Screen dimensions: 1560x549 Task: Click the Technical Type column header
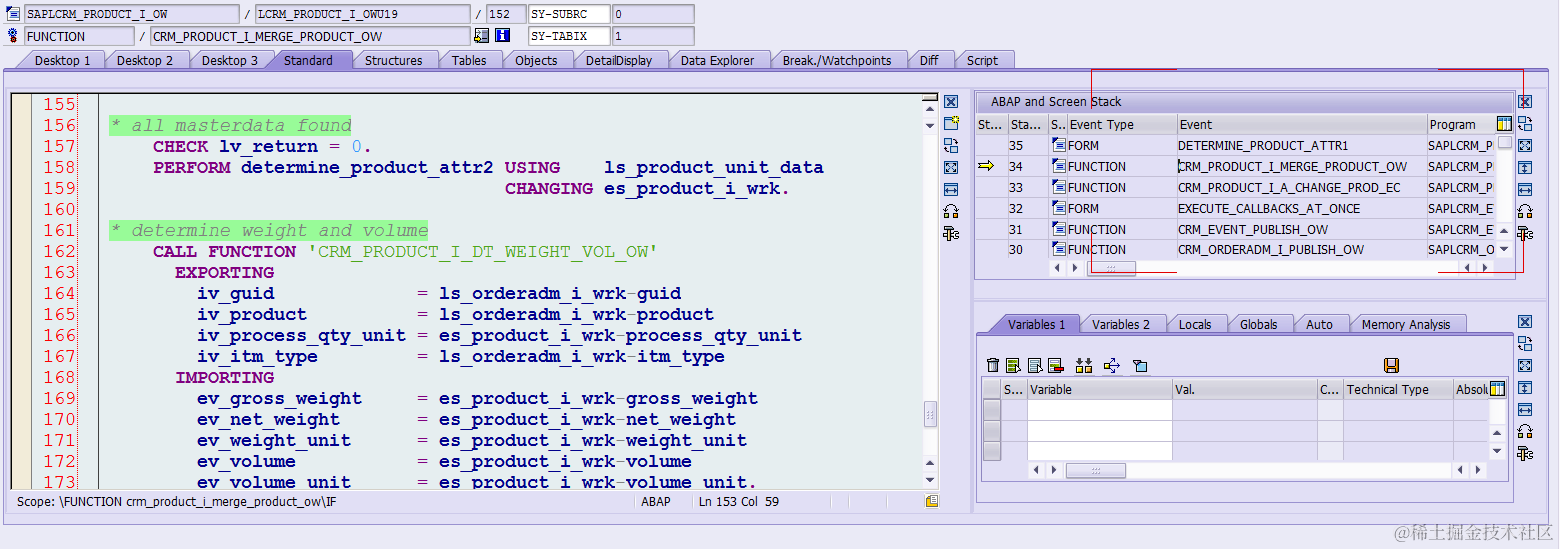[x=1397, y=389]
